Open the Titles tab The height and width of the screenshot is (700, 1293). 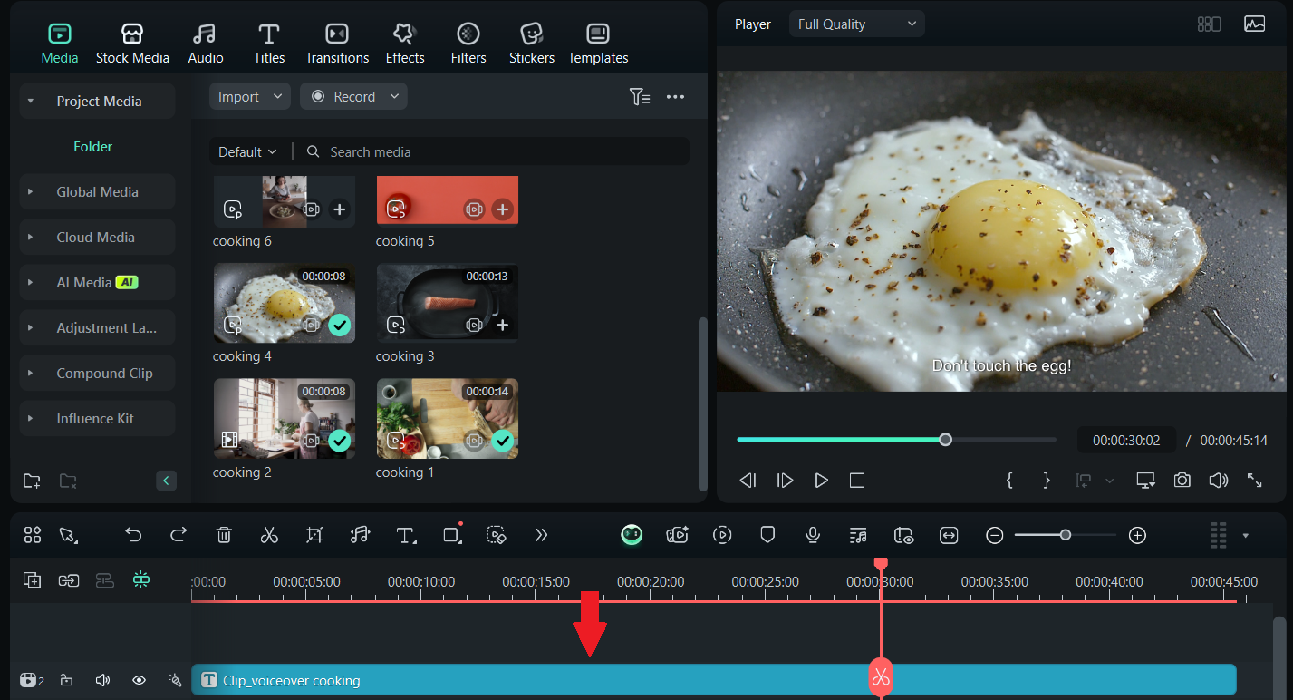click(269, 44)
